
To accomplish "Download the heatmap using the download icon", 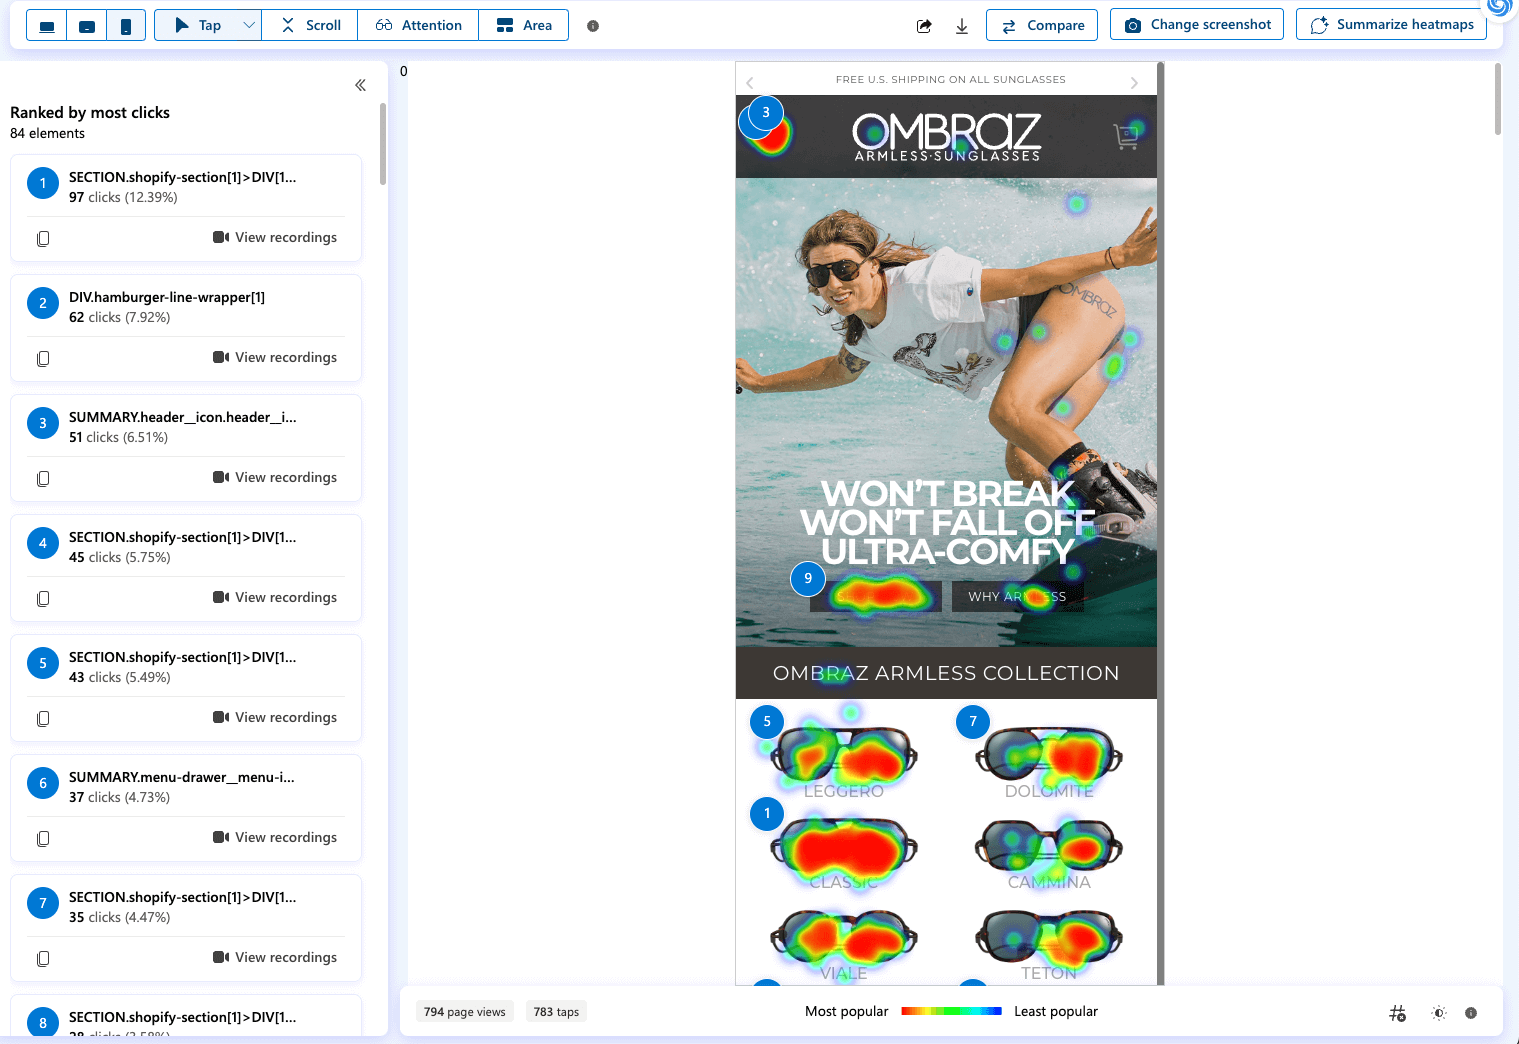I will click(962, 26).
